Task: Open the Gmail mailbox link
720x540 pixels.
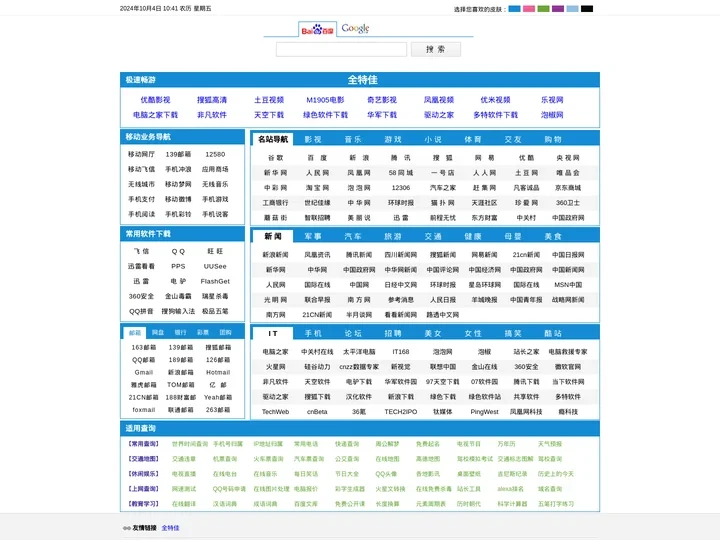Action: coord(144,372)
